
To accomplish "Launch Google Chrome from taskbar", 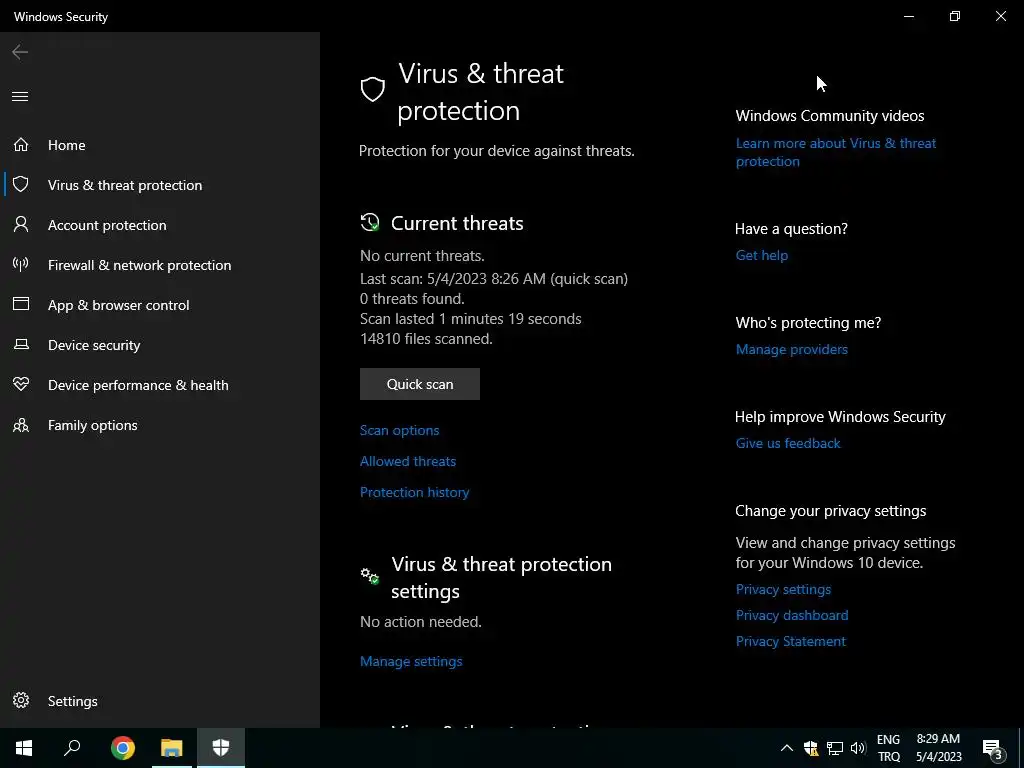I will tap(123, 748).
